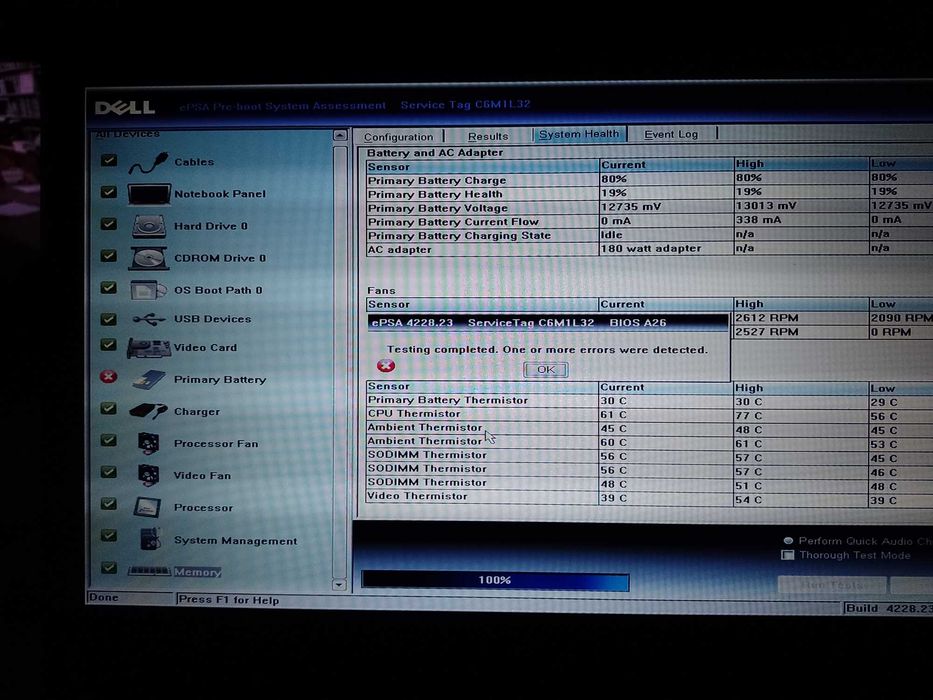Click the Primary Battery Charge row label
Screen dimensions: 933x700
437,180
